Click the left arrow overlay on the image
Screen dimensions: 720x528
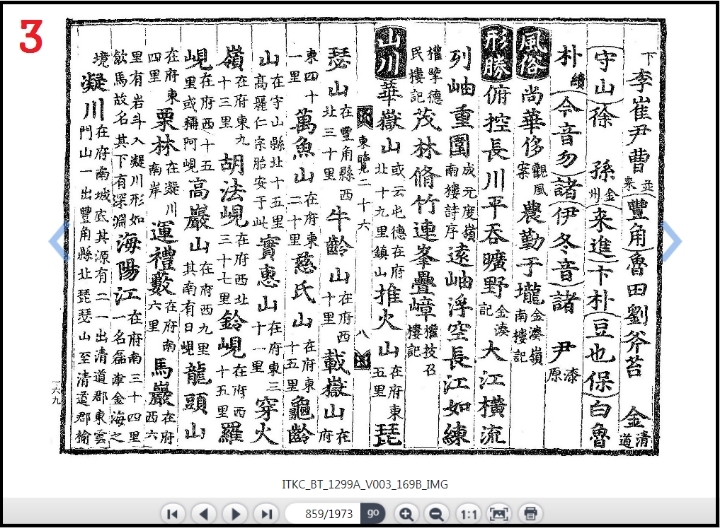(x=58, y=240)
